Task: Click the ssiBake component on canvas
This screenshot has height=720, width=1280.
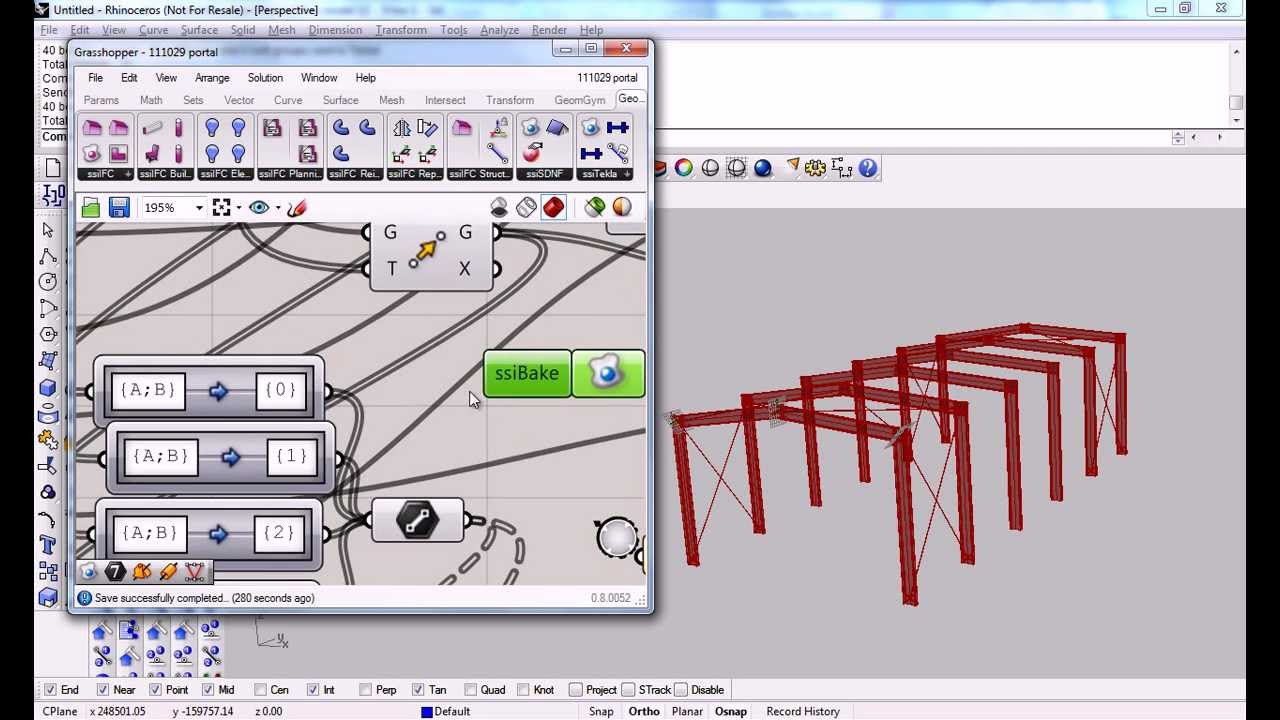Action: pos(565,374)
